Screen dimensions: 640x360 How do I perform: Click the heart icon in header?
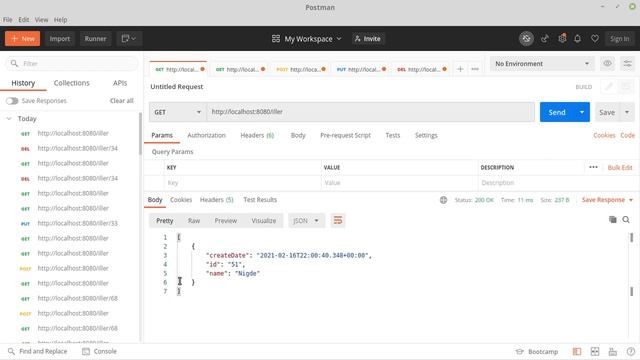point(595,39)
